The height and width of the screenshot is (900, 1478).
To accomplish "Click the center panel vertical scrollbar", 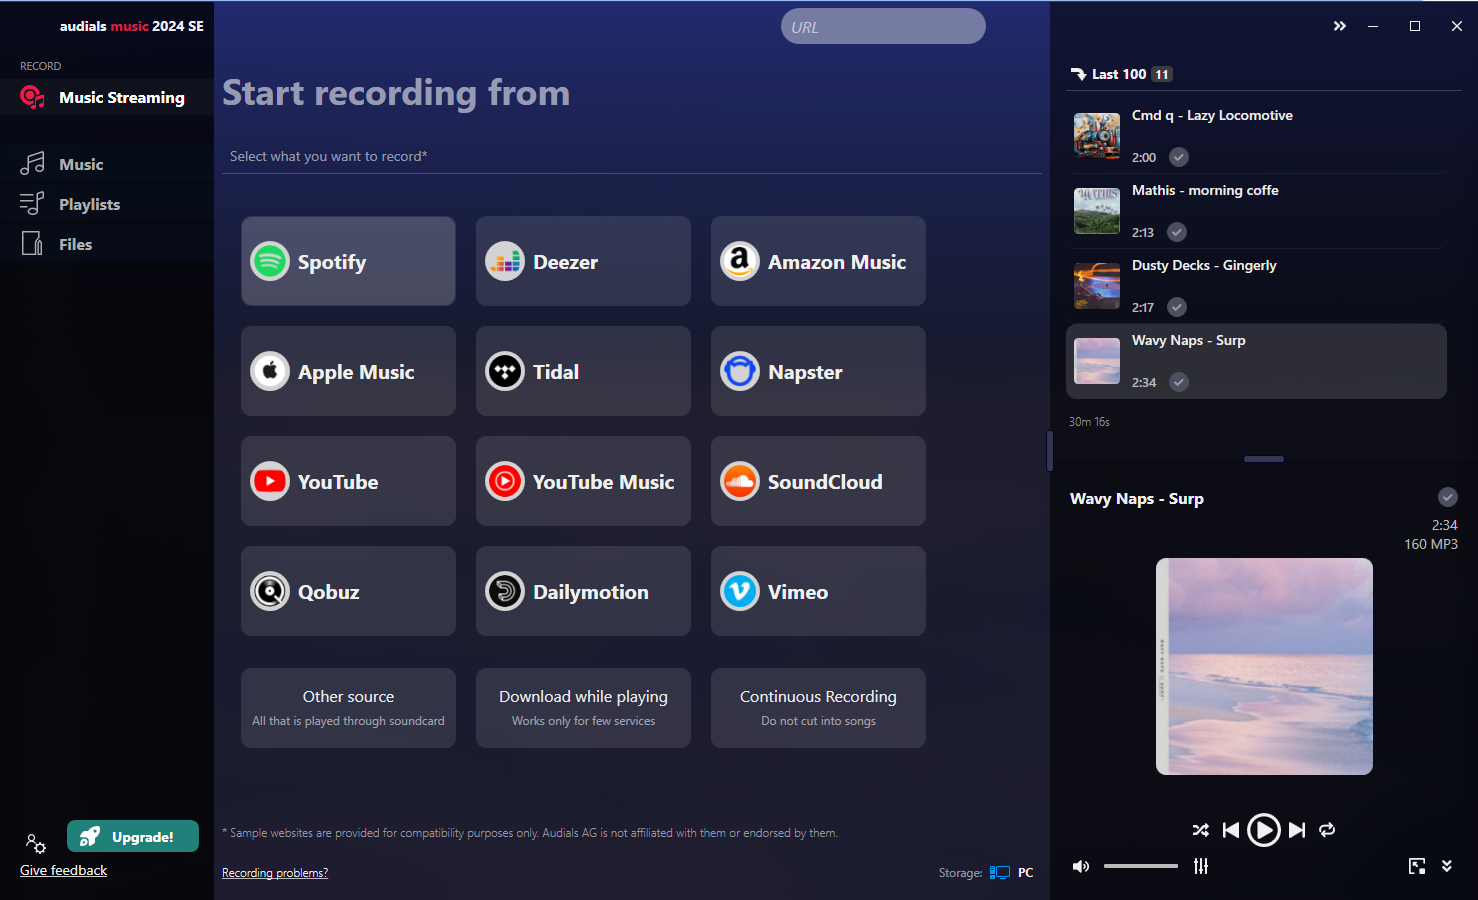I will coord(1049,451).
